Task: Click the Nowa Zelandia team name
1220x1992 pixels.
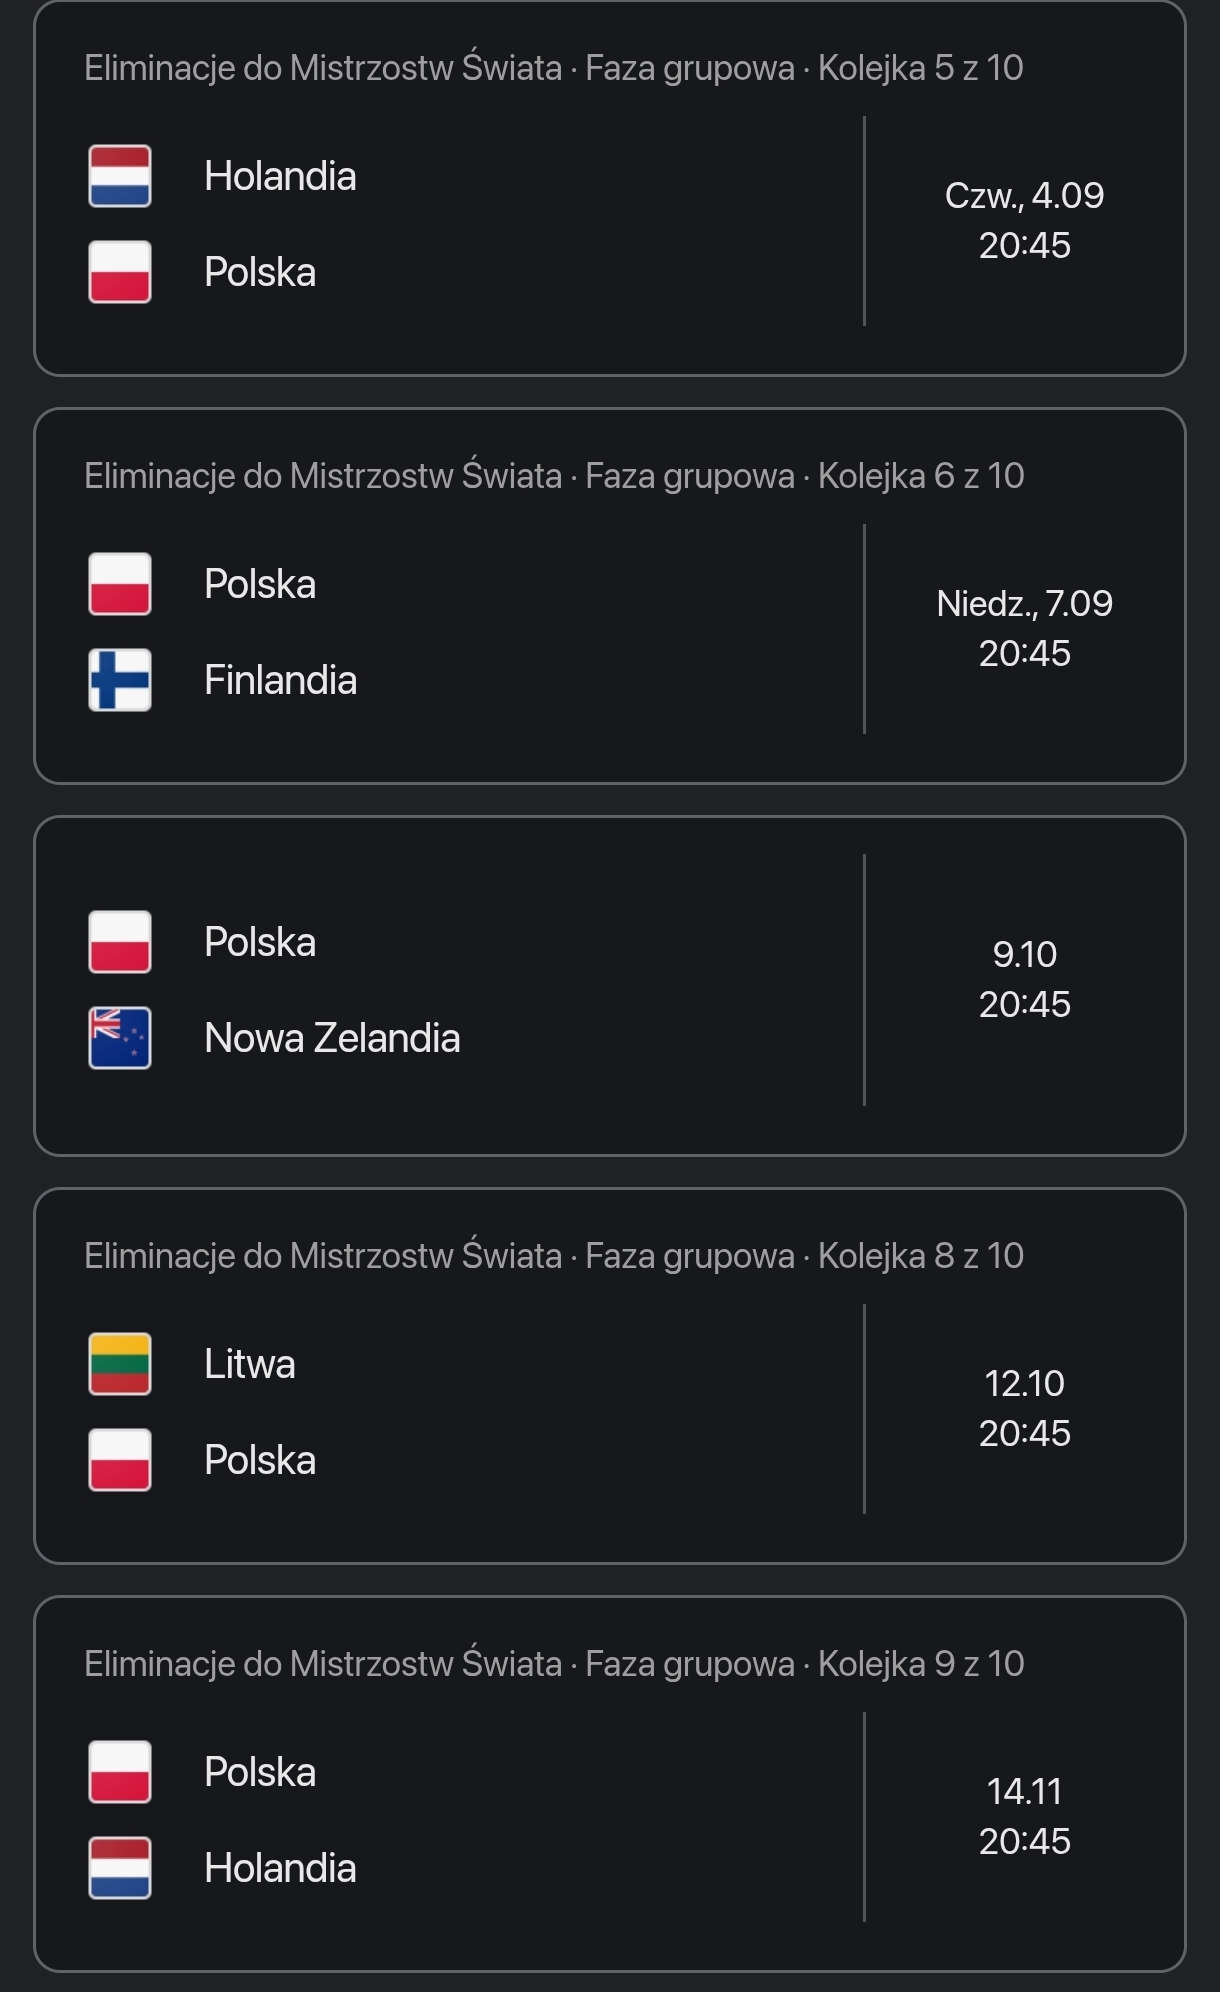Action: [332, 1038]
